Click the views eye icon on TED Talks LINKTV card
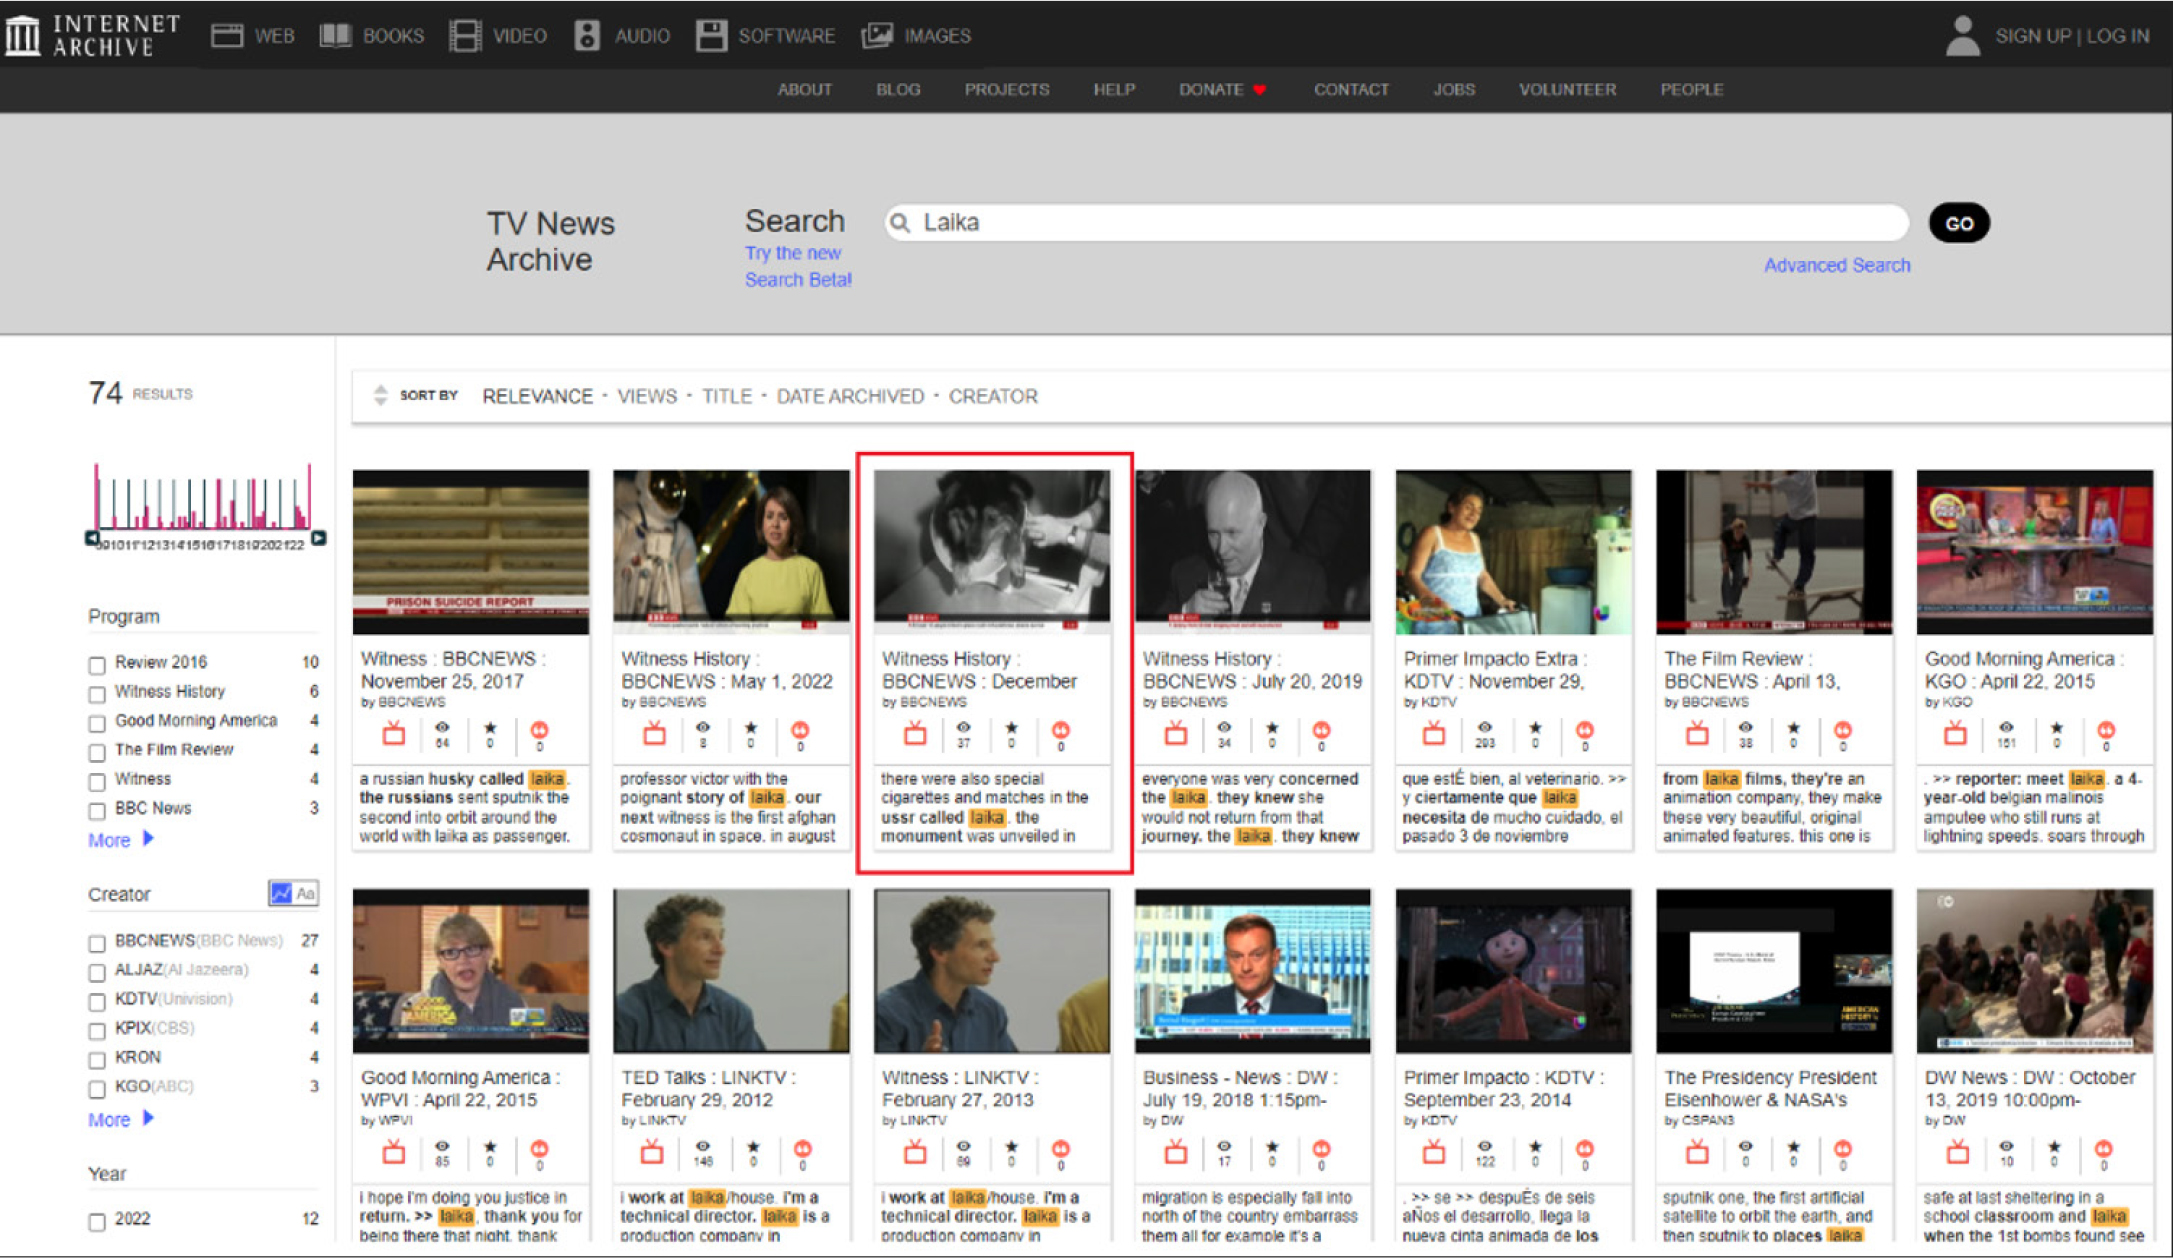This screenshot has width=2173, height=1258. click(703, 1146)
